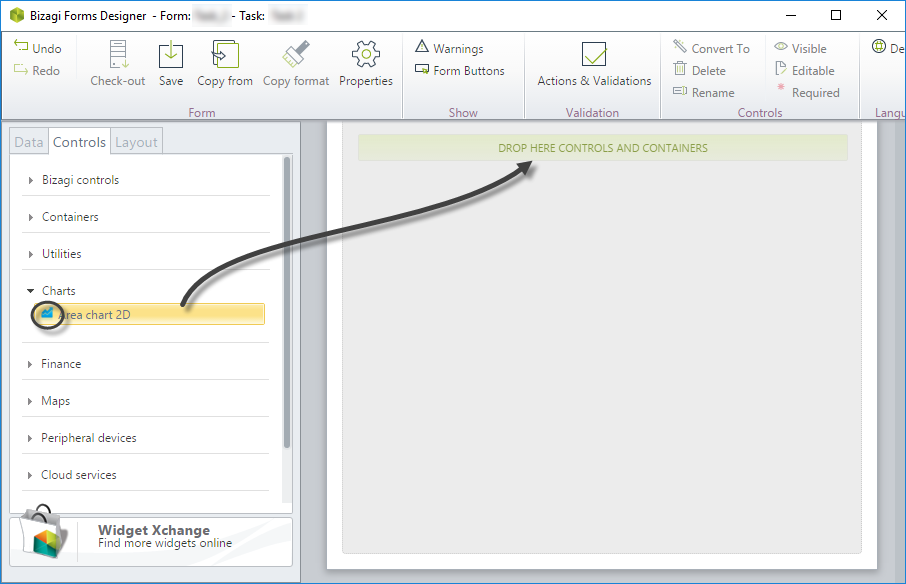Click the Copy from icon
This screenshot has height=584, width=906.
click(x=225, y=55)
